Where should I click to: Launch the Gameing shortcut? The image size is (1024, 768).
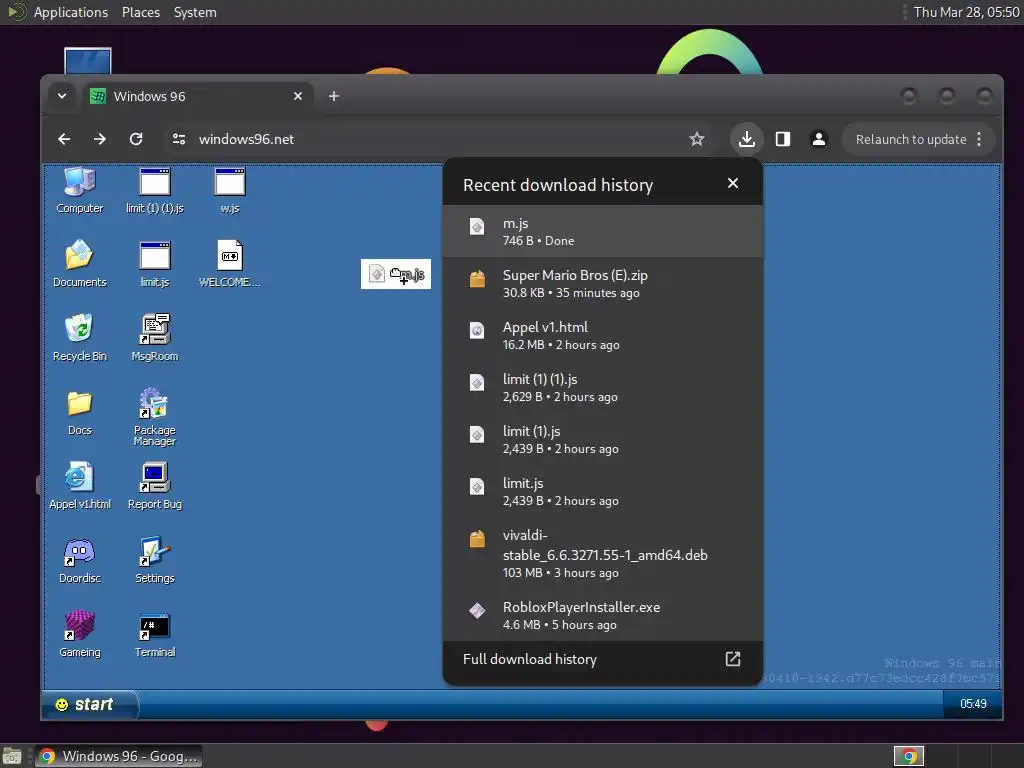[x=80, y=633]
